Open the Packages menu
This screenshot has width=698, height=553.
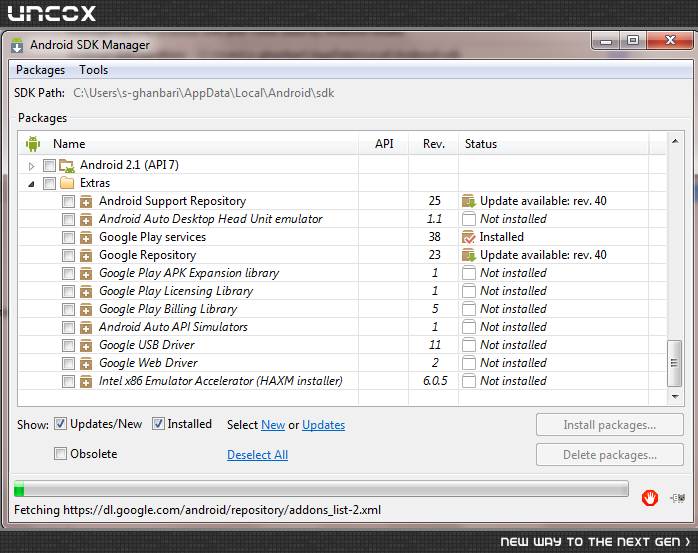click(x=41, y=70)
